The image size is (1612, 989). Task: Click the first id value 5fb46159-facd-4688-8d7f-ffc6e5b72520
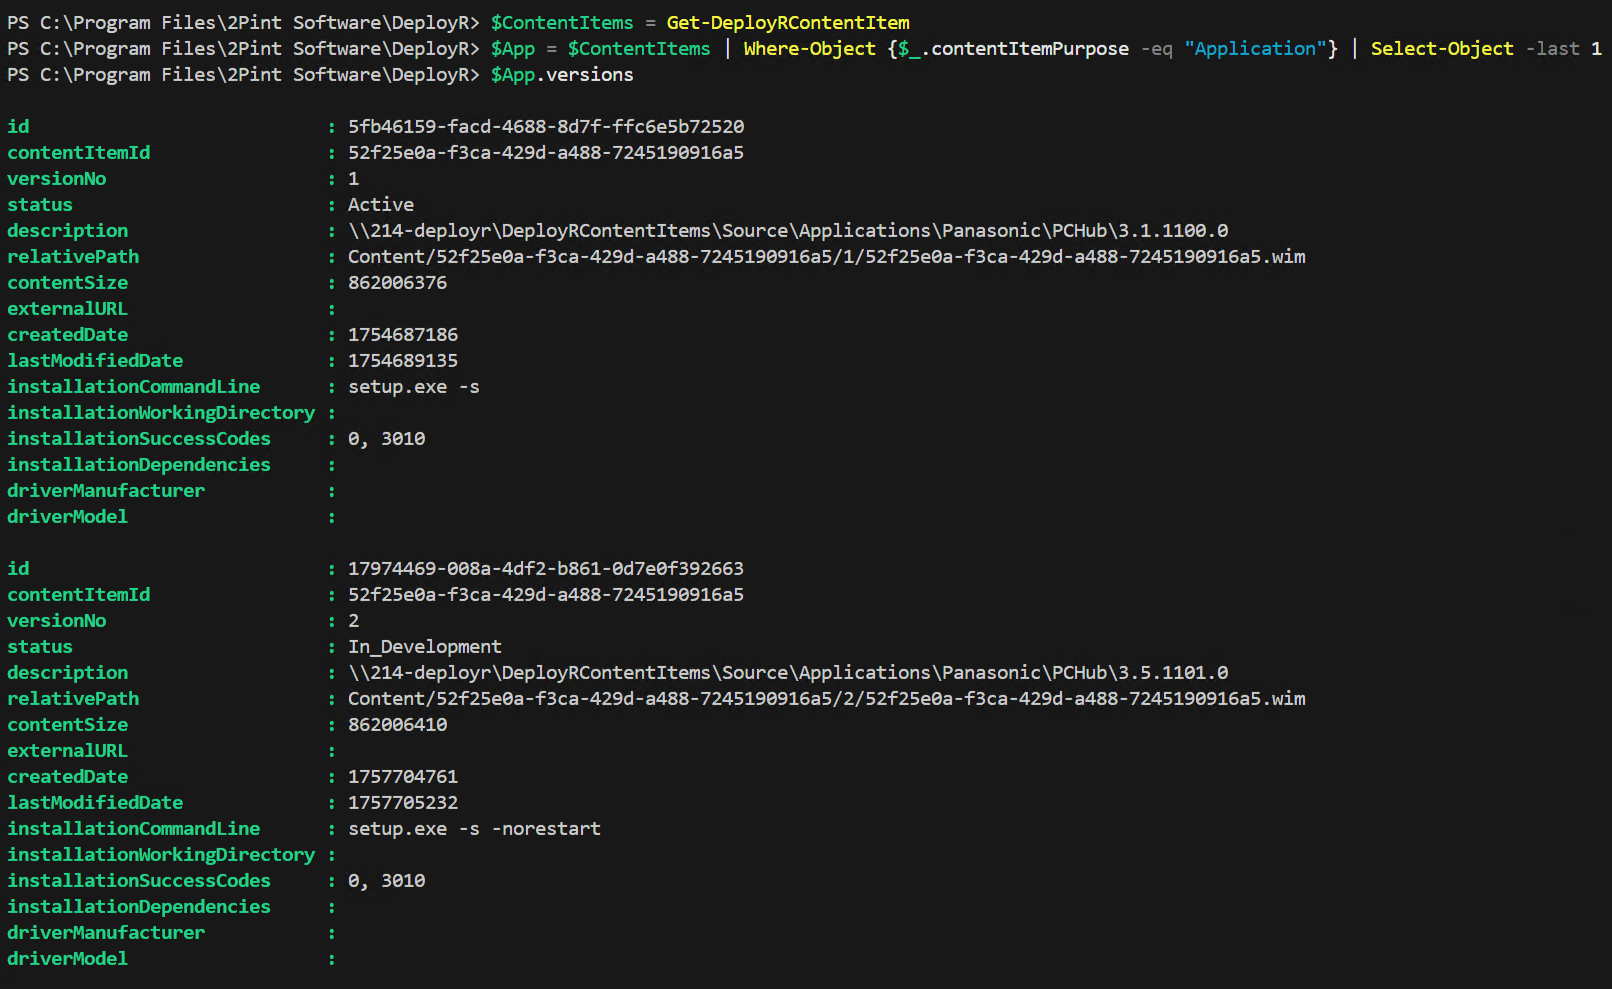tap(546, 127)
